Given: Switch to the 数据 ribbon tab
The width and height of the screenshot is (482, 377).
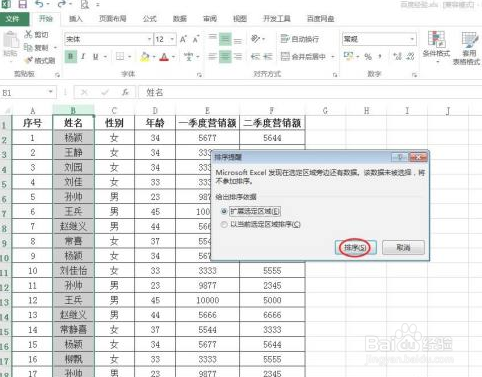Looking at the screenshot, I should [180, 19].
